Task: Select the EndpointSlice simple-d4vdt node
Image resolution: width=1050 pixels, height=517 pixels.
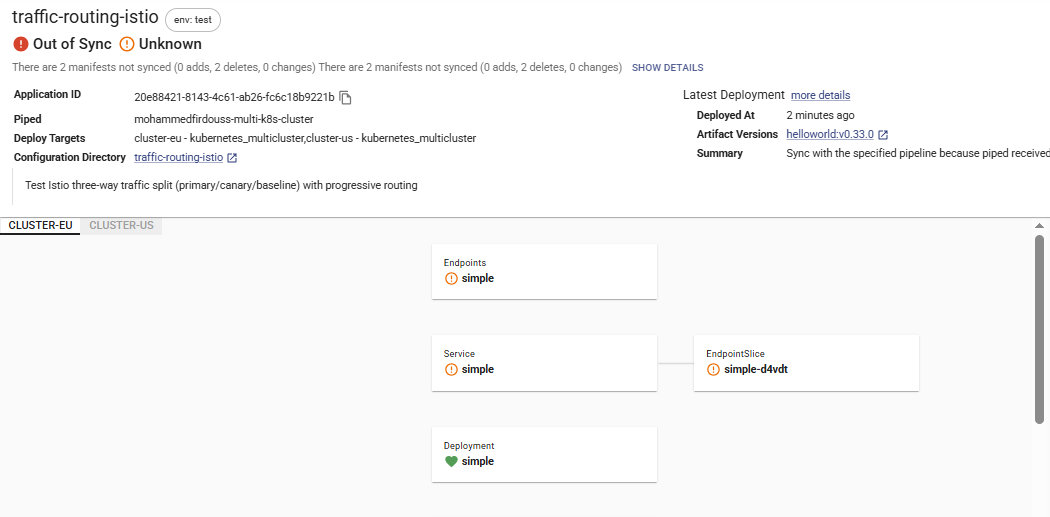Action: click(x=806, y=362)
